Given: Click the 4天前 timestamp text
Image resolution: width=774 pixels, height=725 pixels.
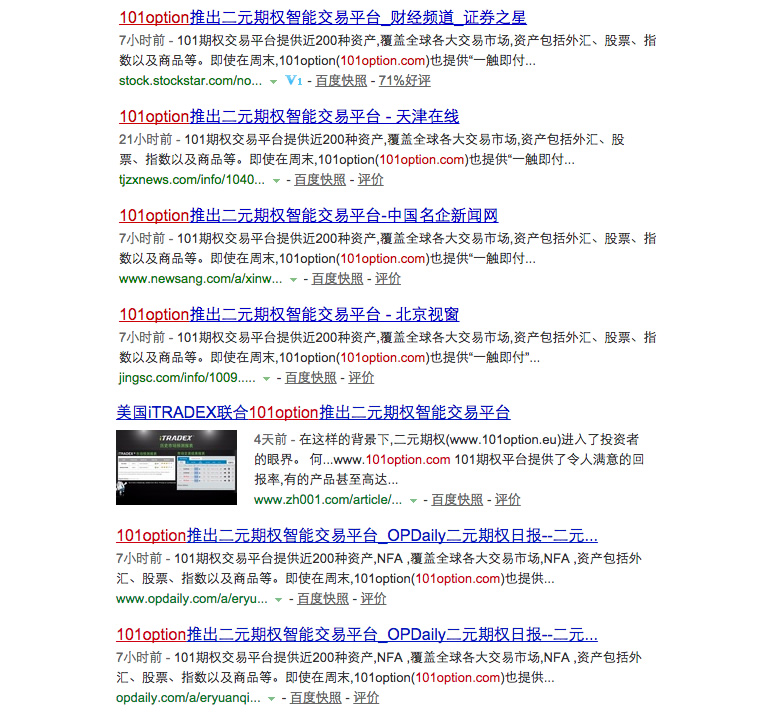Looking at the screenshot, I should pyautogui.click(x=271, y=440).
